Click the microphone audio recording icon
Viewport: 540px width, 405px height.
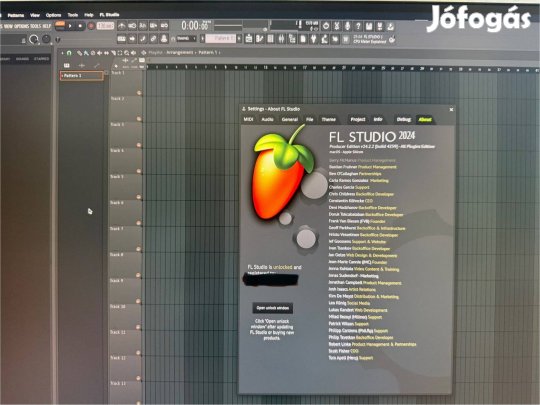[347, 27]
